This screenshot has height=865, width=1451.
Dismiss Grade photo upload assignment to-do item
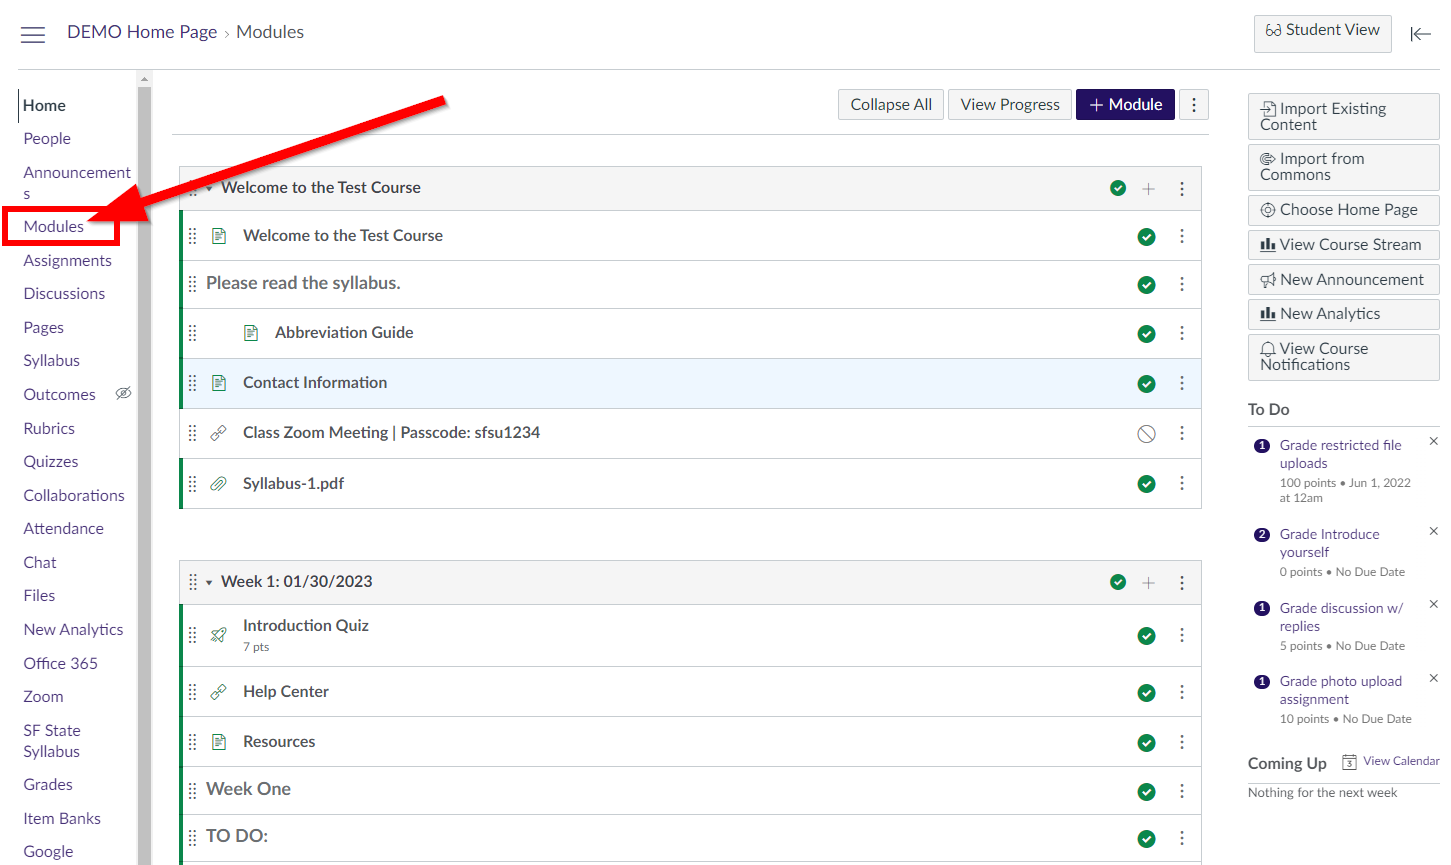[x=1433, y=677]
